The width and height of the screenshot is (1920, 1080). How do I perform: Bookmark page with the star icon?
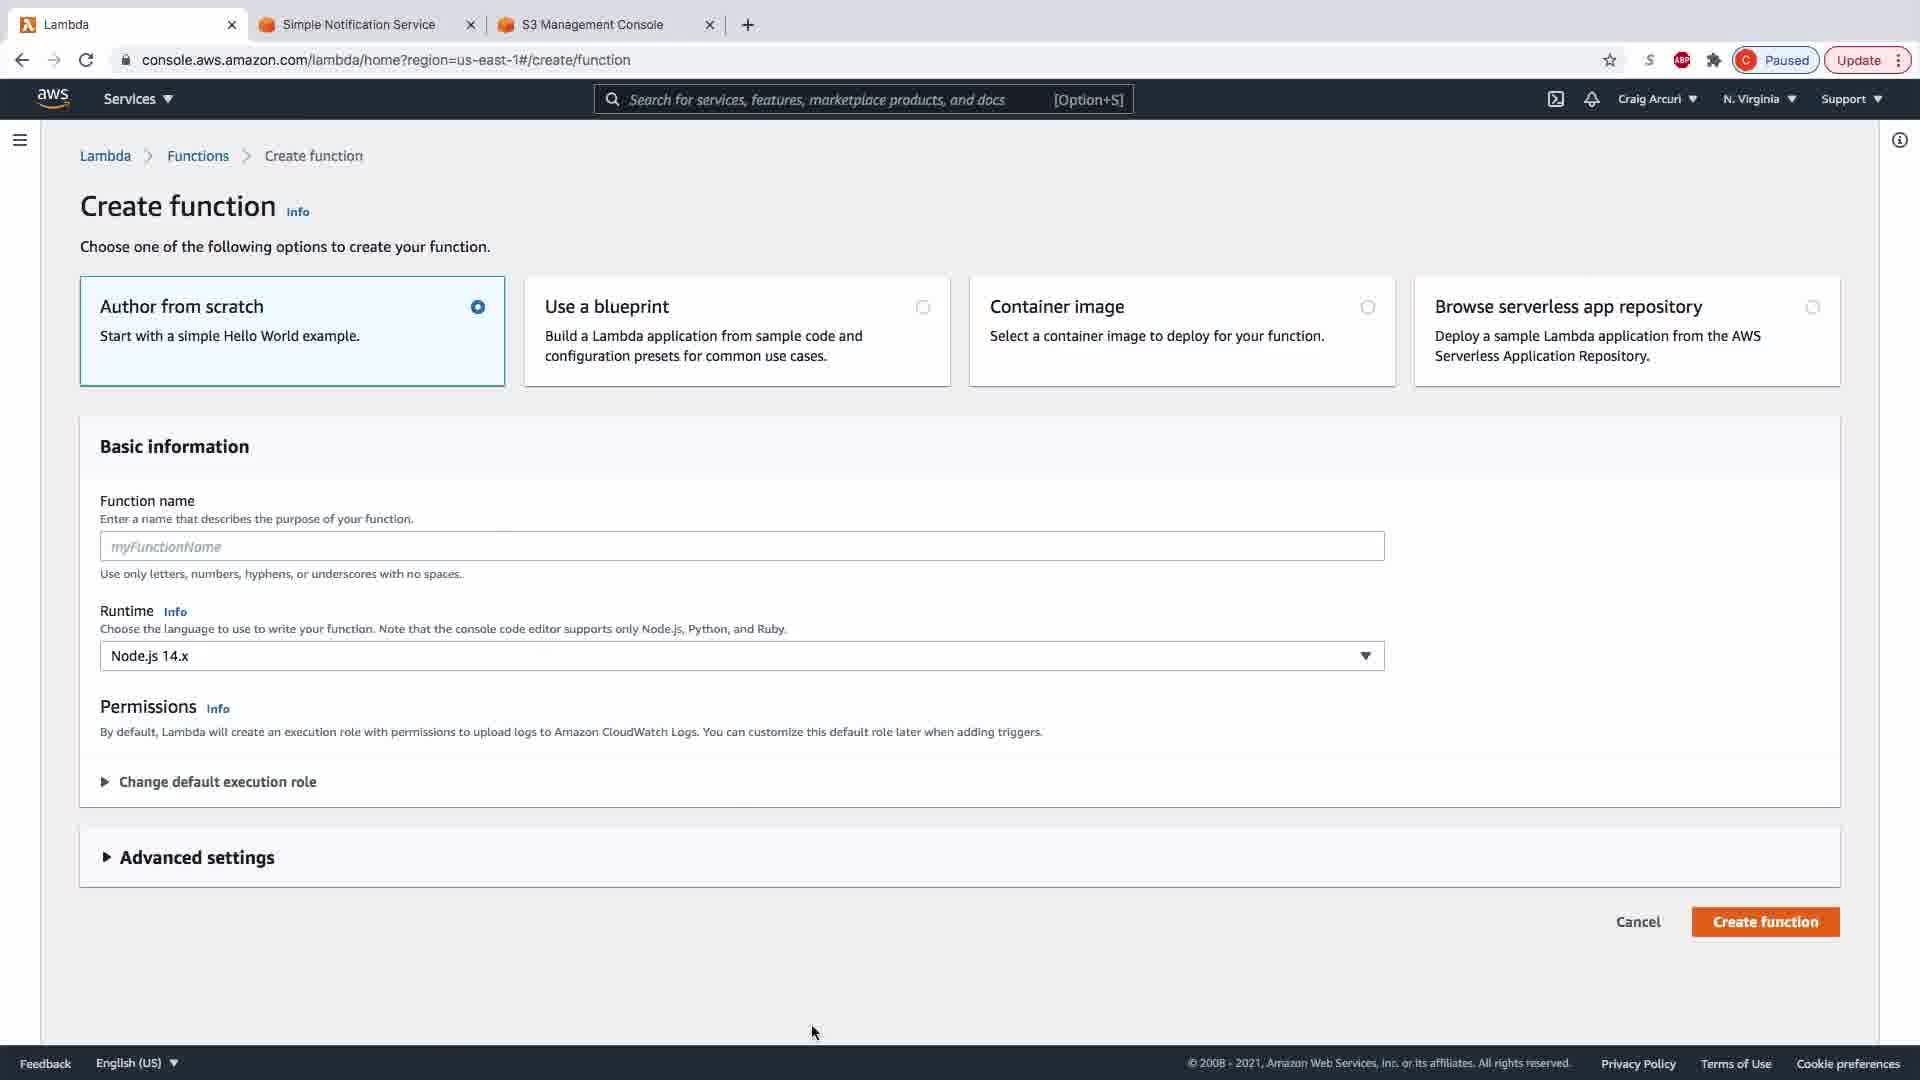click(1609, 60)
